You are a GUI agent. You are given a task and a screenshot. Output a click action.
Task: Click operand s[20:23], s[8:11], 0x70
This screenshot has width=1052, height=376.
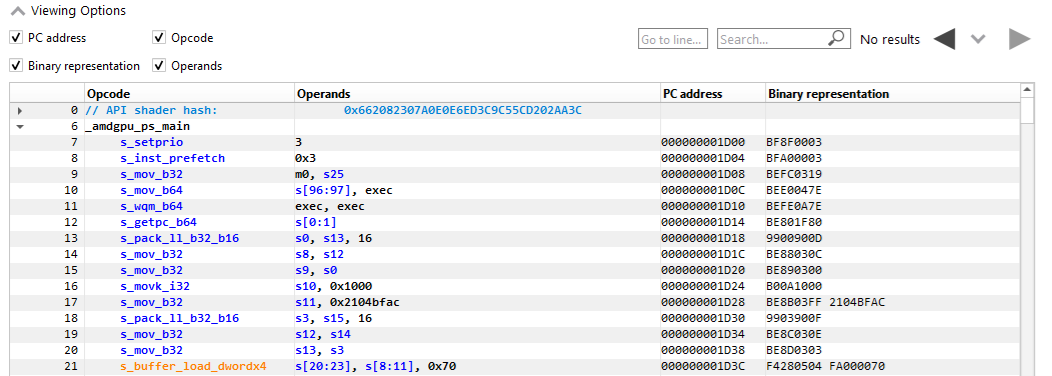pyautogui.click(x=376, y=366)
